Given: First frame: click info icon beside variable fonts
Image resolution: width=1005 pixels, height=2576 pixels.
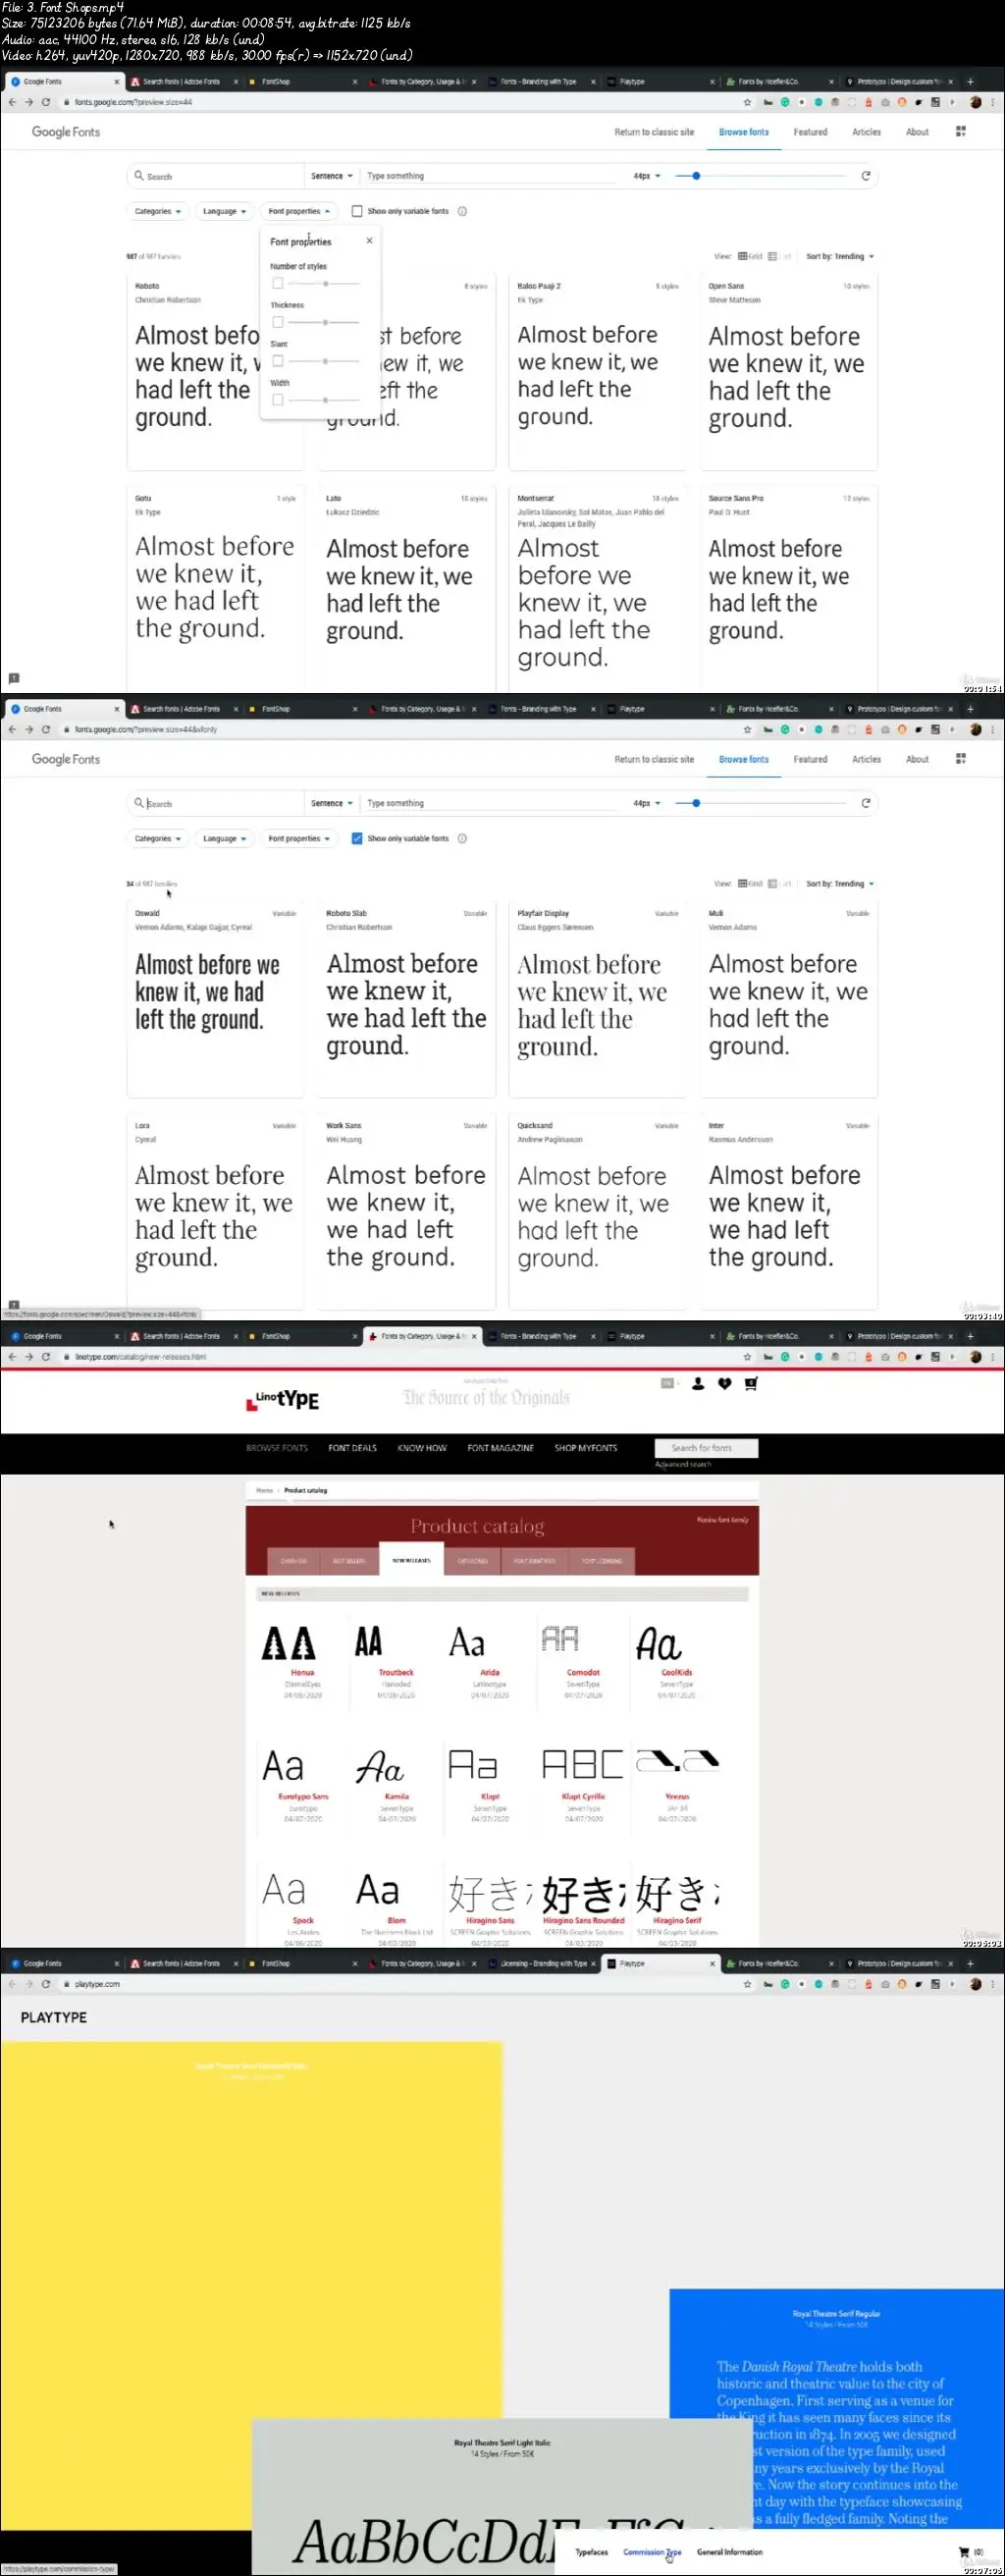Looking at the screenshot, I should click(x=462, y=211).
